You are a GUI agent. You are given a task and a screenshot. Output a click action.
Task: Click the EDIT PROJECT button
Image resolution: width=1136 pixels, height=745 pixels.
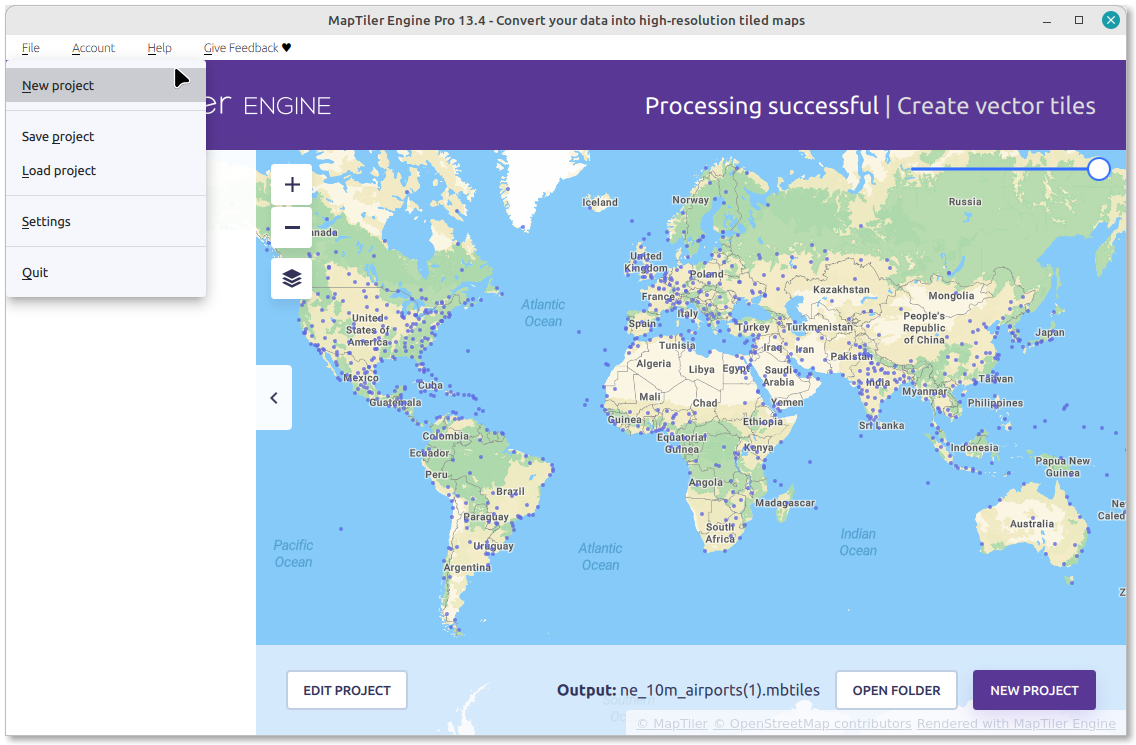pyautogui.click(x=347, y=690)
